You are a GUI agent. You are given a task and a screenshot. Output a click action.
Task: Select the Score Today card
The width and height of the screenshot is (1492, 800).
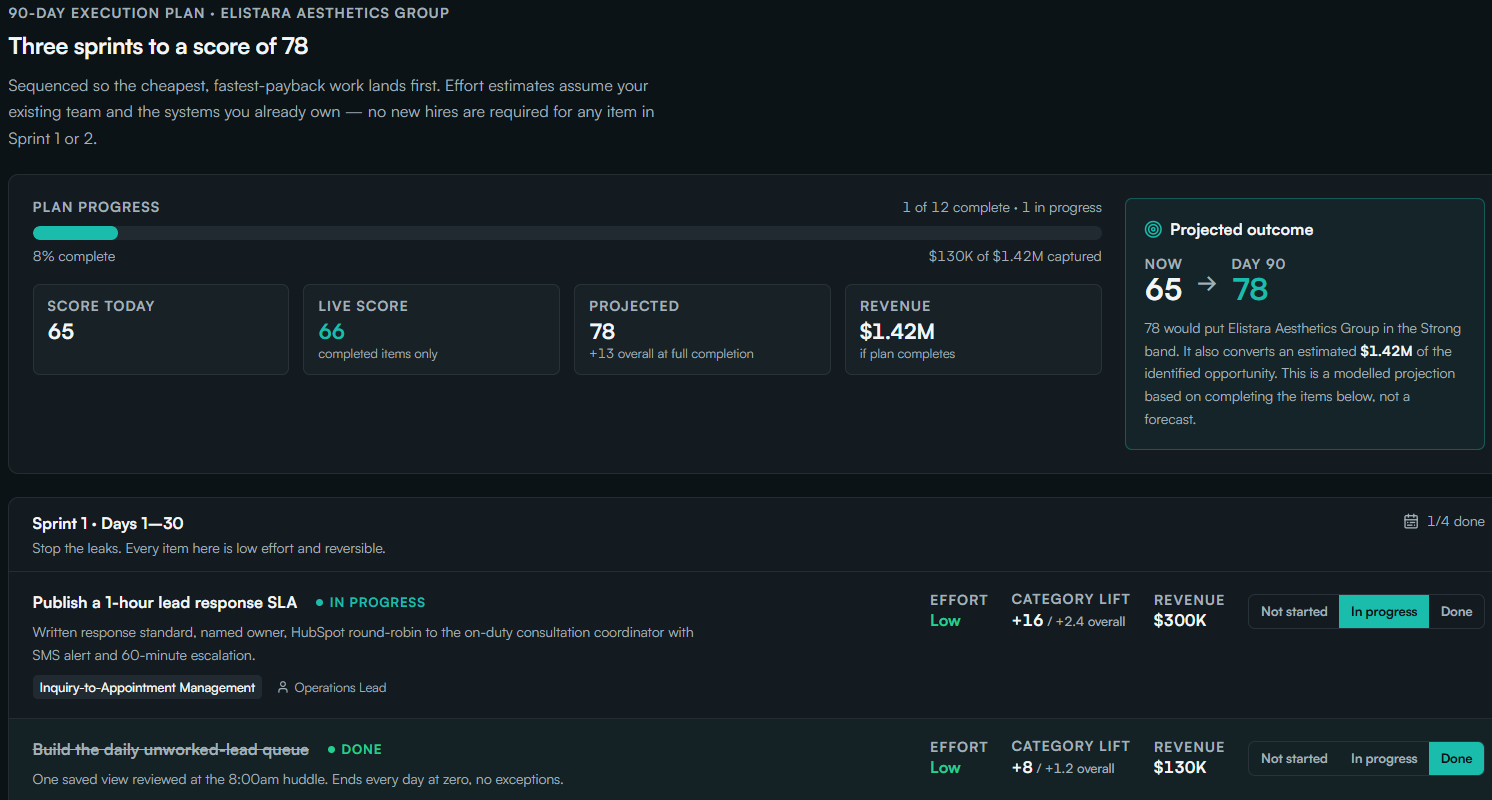(x=161, y=329)
